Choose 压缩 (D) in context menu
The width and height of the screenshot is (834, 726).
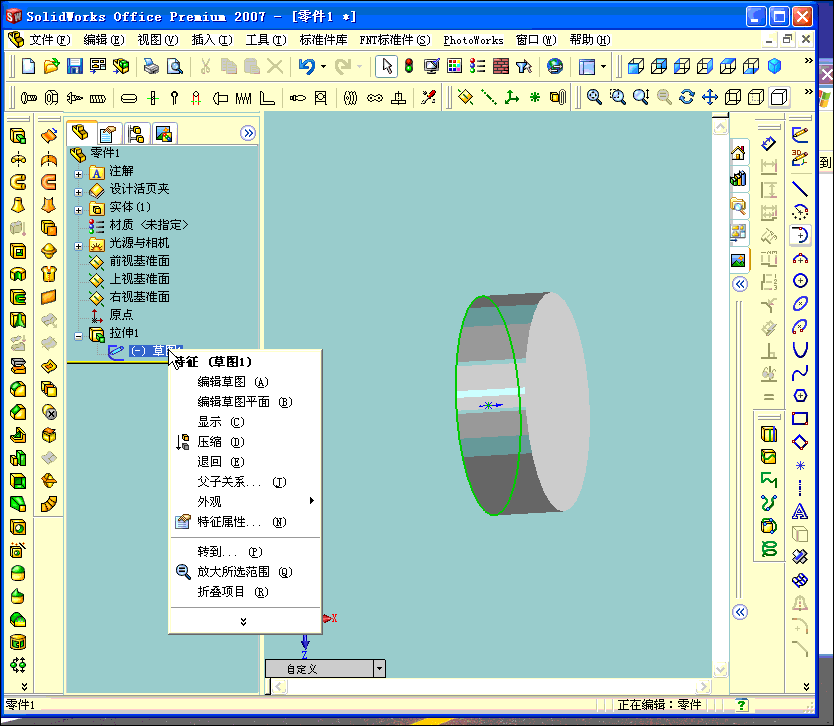pos(245,442)
